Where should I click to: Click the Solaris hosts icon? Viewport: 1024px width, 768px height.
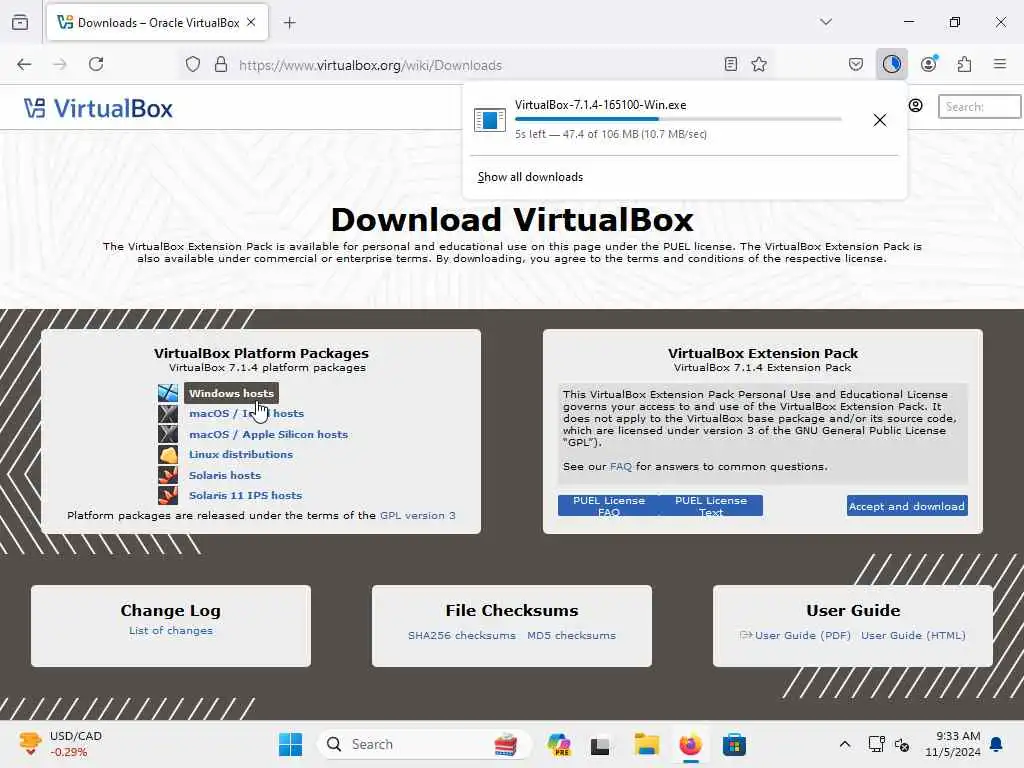click(168, 475)
